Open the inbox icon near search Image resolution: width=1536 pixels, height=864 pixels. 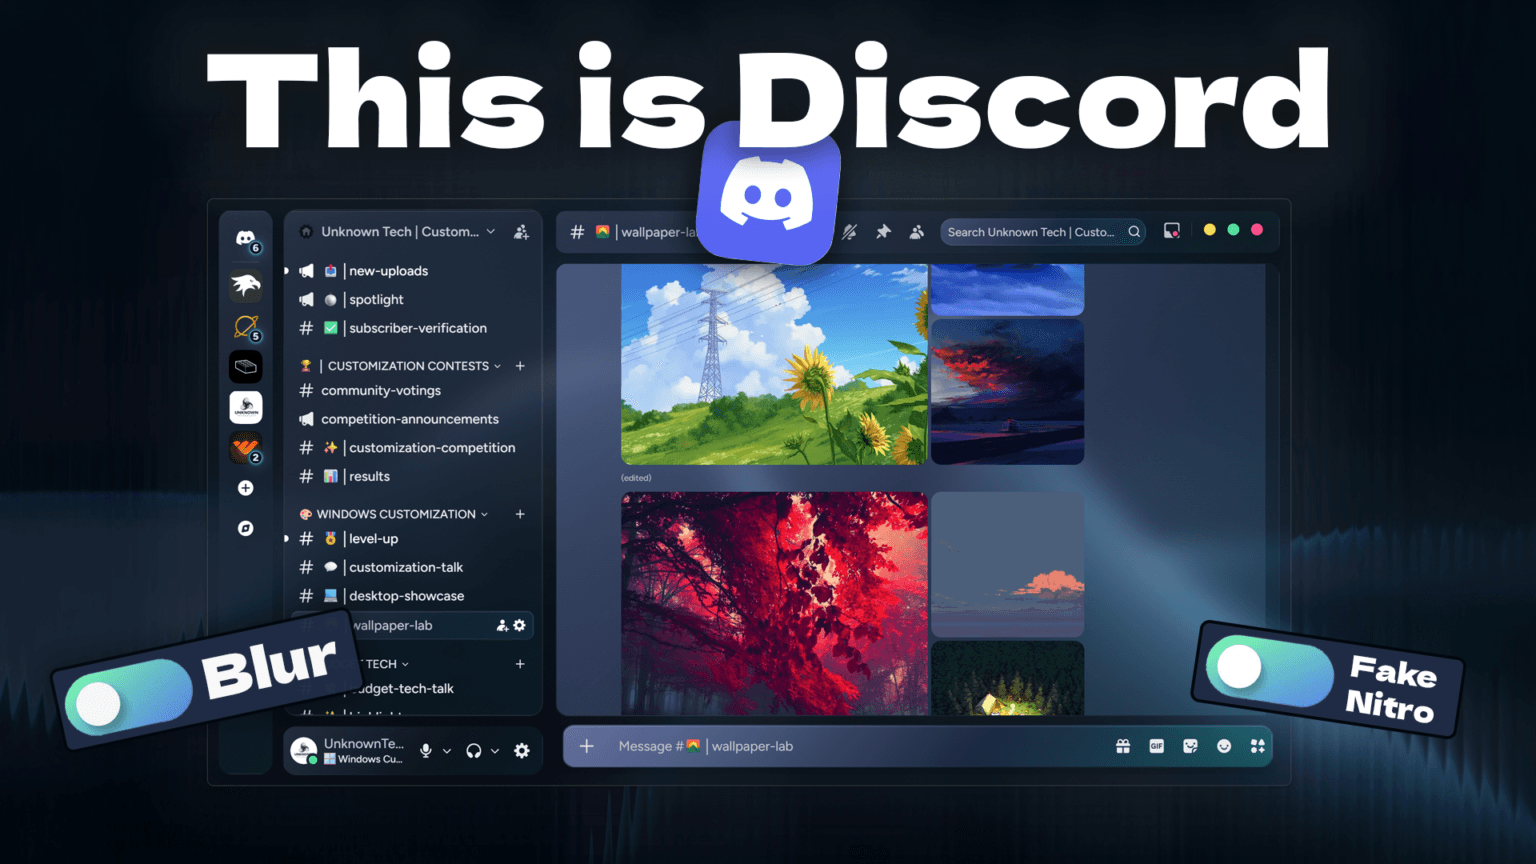pyautogui.click(x=1172, y=232)
